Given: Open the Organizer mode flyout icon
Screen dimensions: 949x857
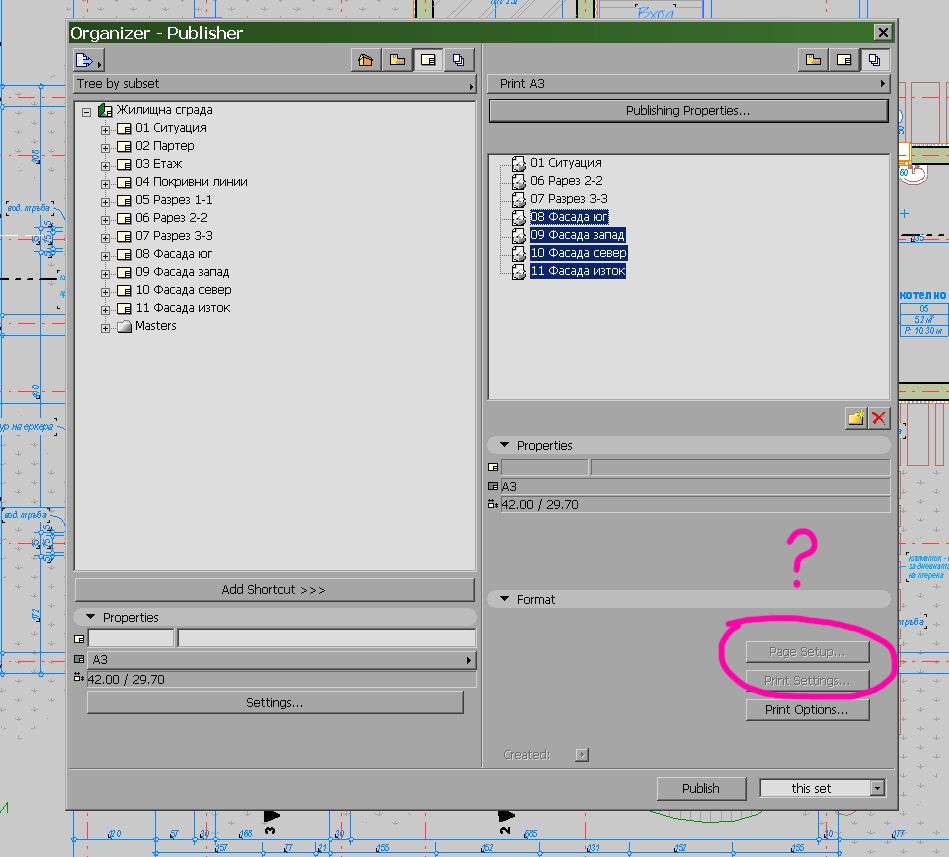Looking at the screenshot, I should tap(88, 60).
